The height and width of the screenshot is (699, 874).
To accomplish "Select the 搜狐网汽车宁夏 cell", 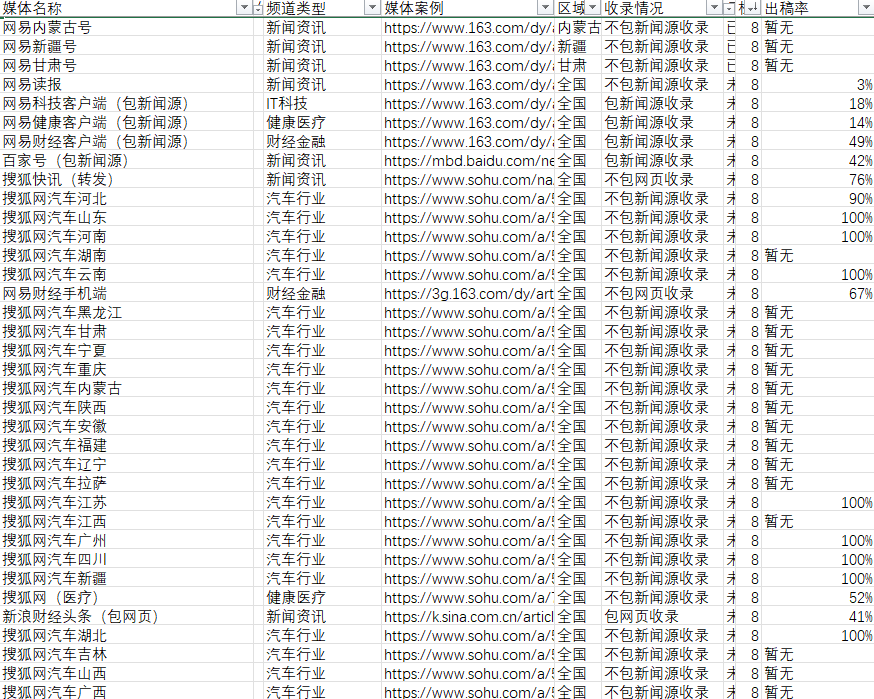I will pyautogui.click(x=127, y=350).
